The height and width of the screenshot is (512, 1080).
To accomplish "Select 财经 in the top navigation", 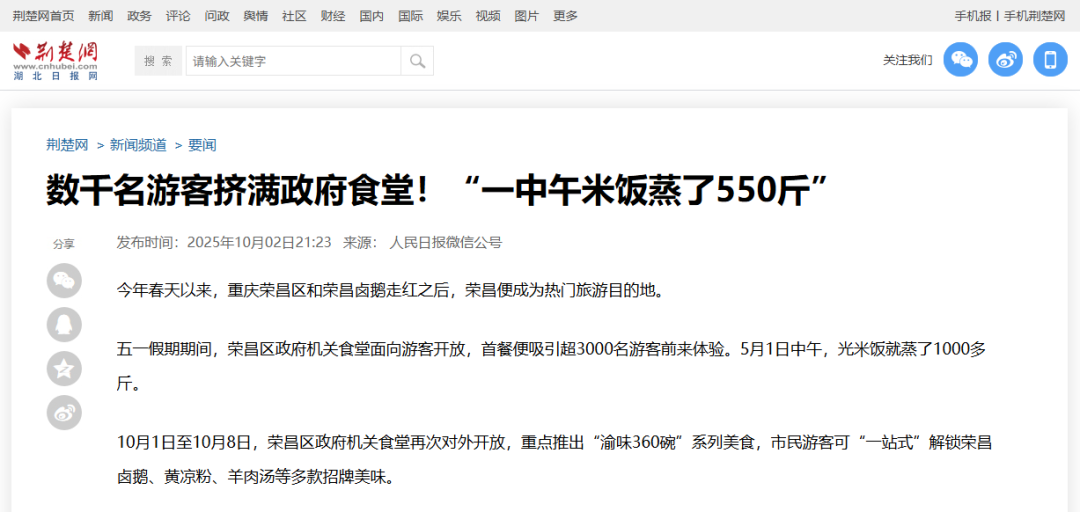I will pyautogui.click(x=333, y=16).
